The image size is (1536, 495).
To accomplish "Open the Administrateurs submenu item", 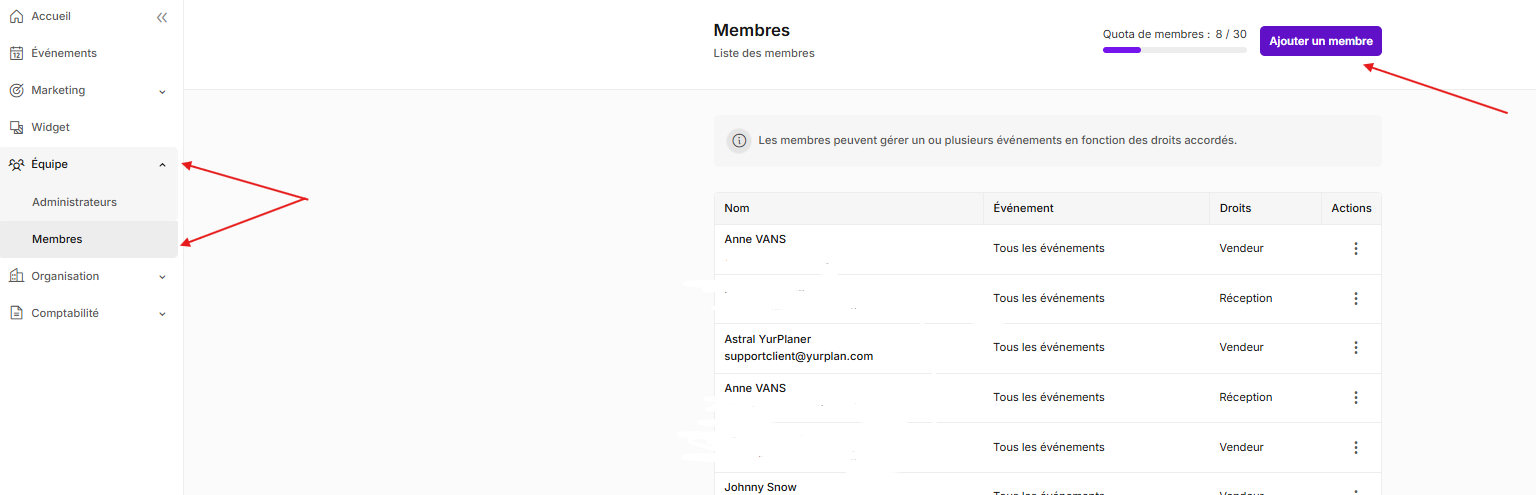I will (74, 202).
